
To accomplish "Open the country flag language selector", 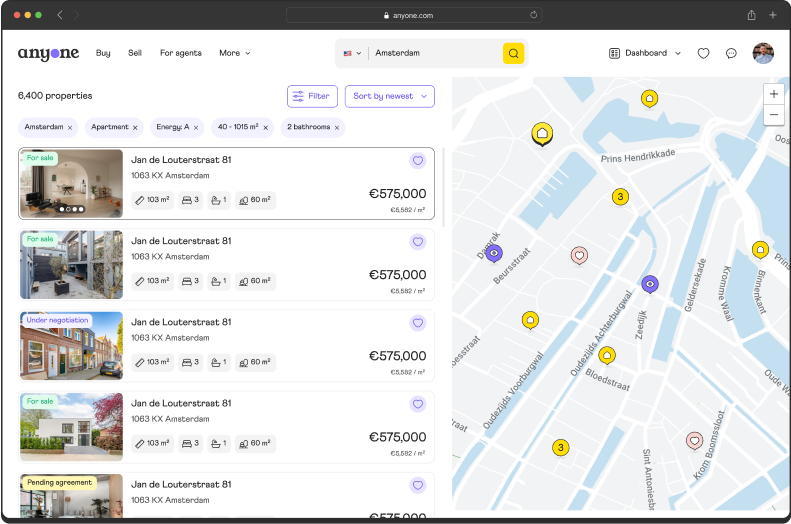I will [x=352, y=53].
